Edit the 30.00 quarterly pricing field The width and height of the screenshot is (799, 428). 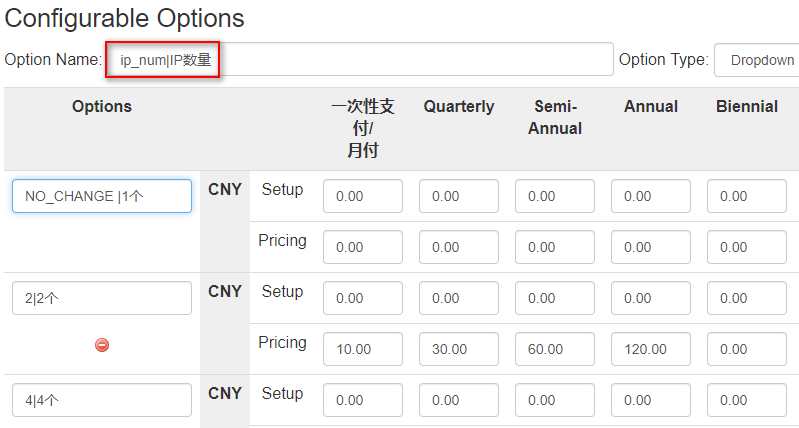(459, 349)
